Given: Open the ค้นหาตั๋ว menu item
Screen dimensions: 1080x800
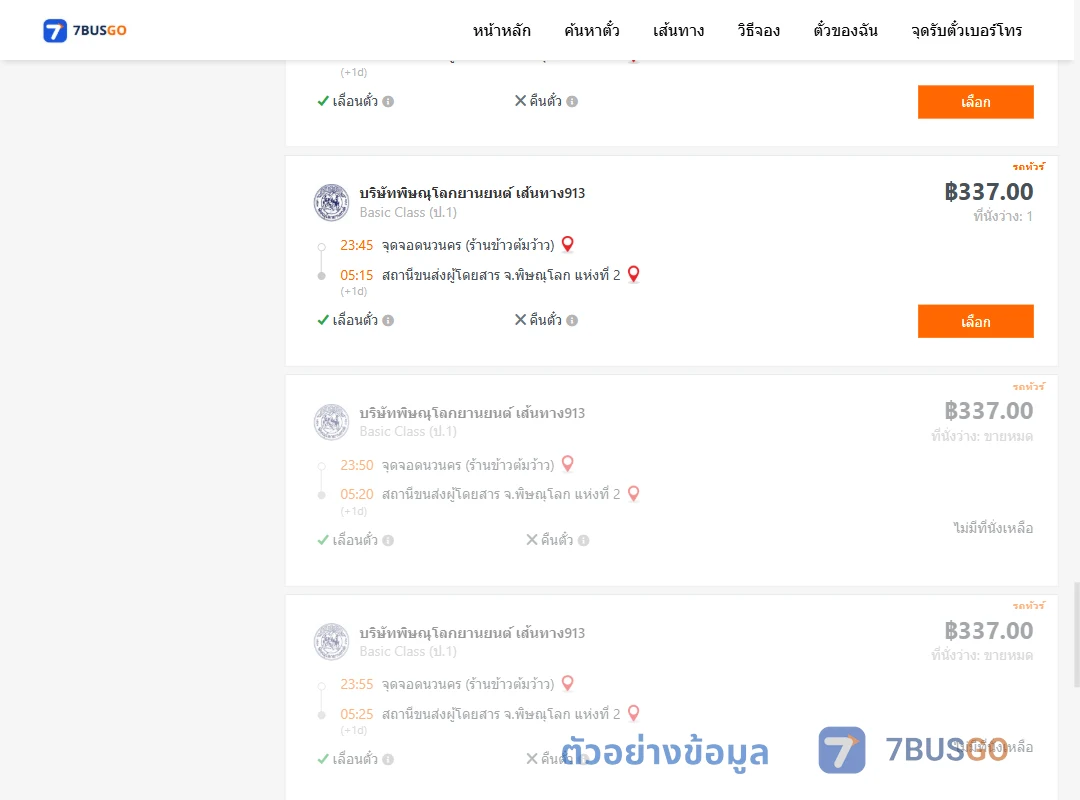Looking at the screenshot, I should pyautogui.click(x=592, y=30).
